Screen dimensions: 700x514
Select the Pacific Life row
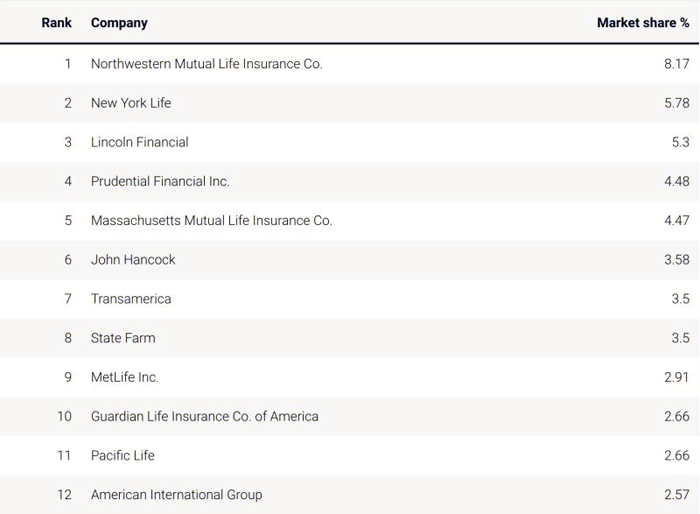[123, 455]
